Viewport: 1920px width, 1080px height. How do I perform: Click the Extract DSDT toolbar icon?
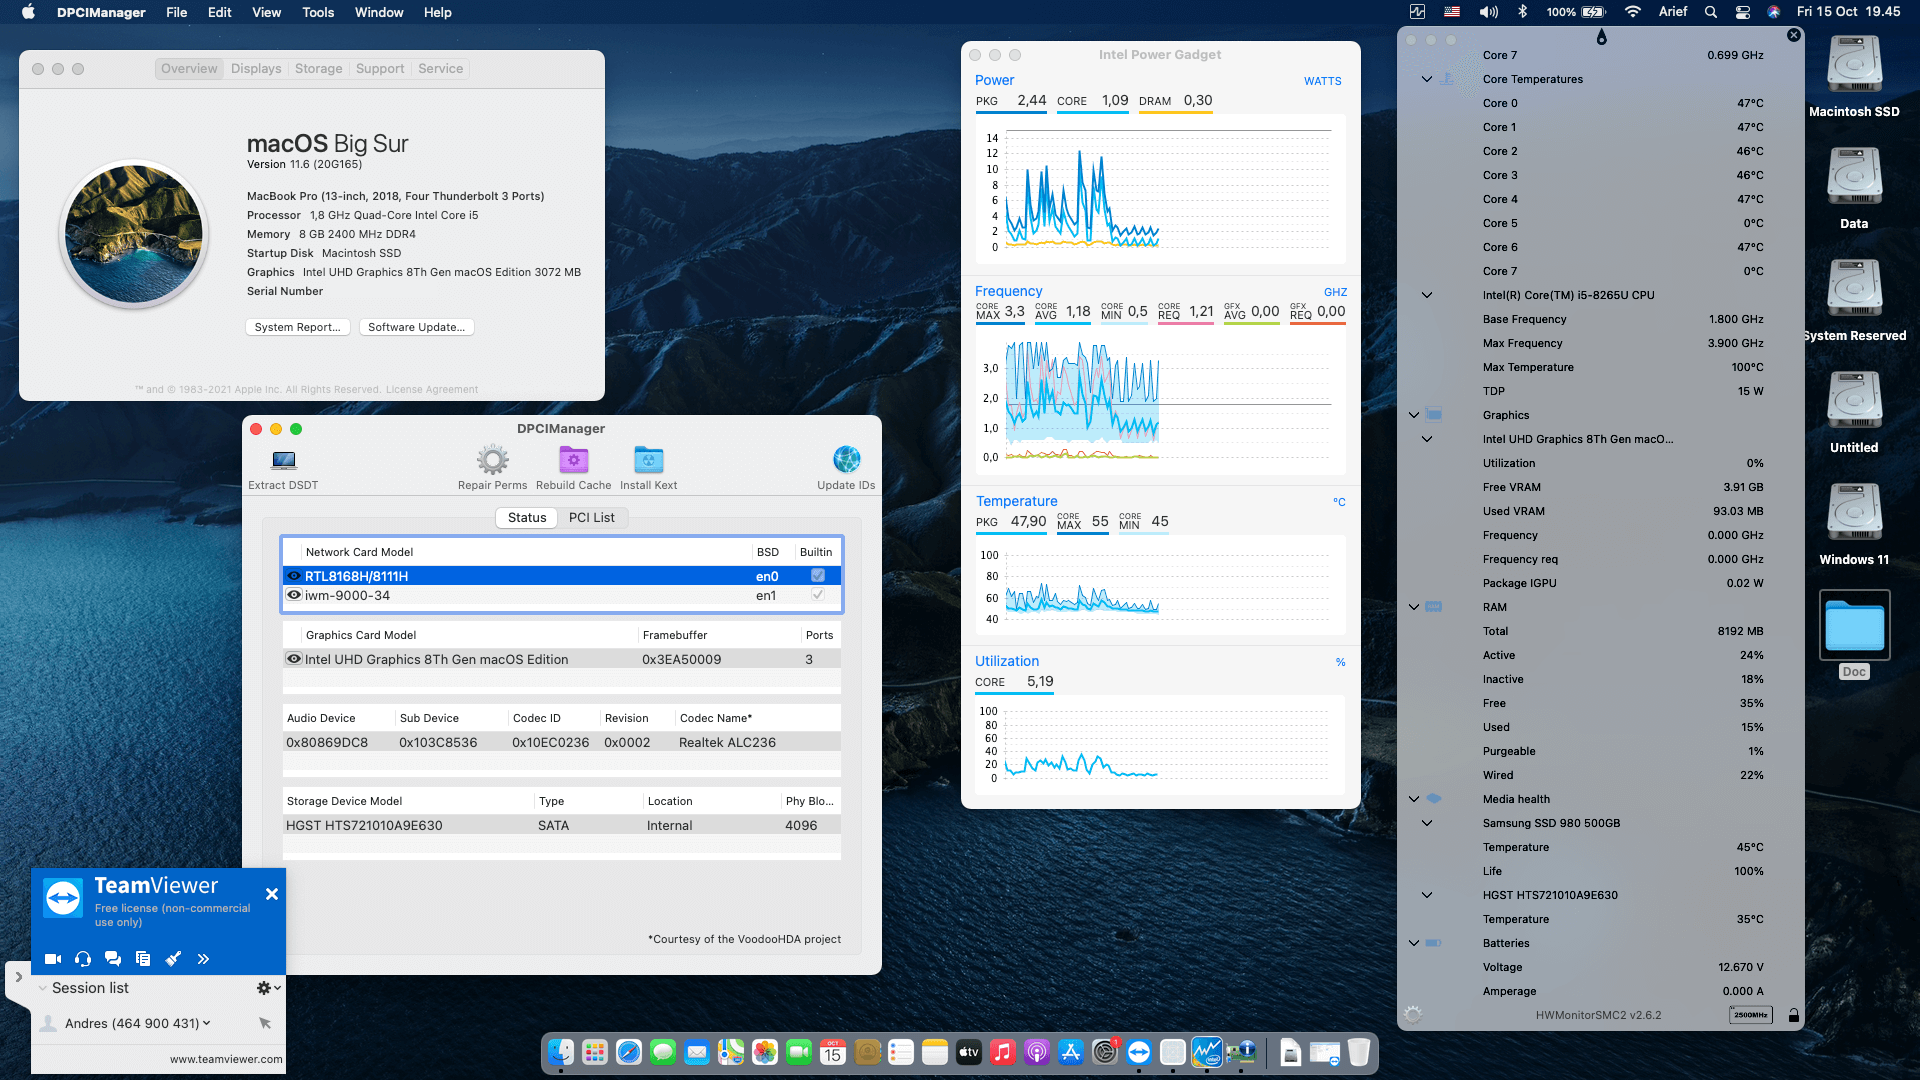[284, 460]
